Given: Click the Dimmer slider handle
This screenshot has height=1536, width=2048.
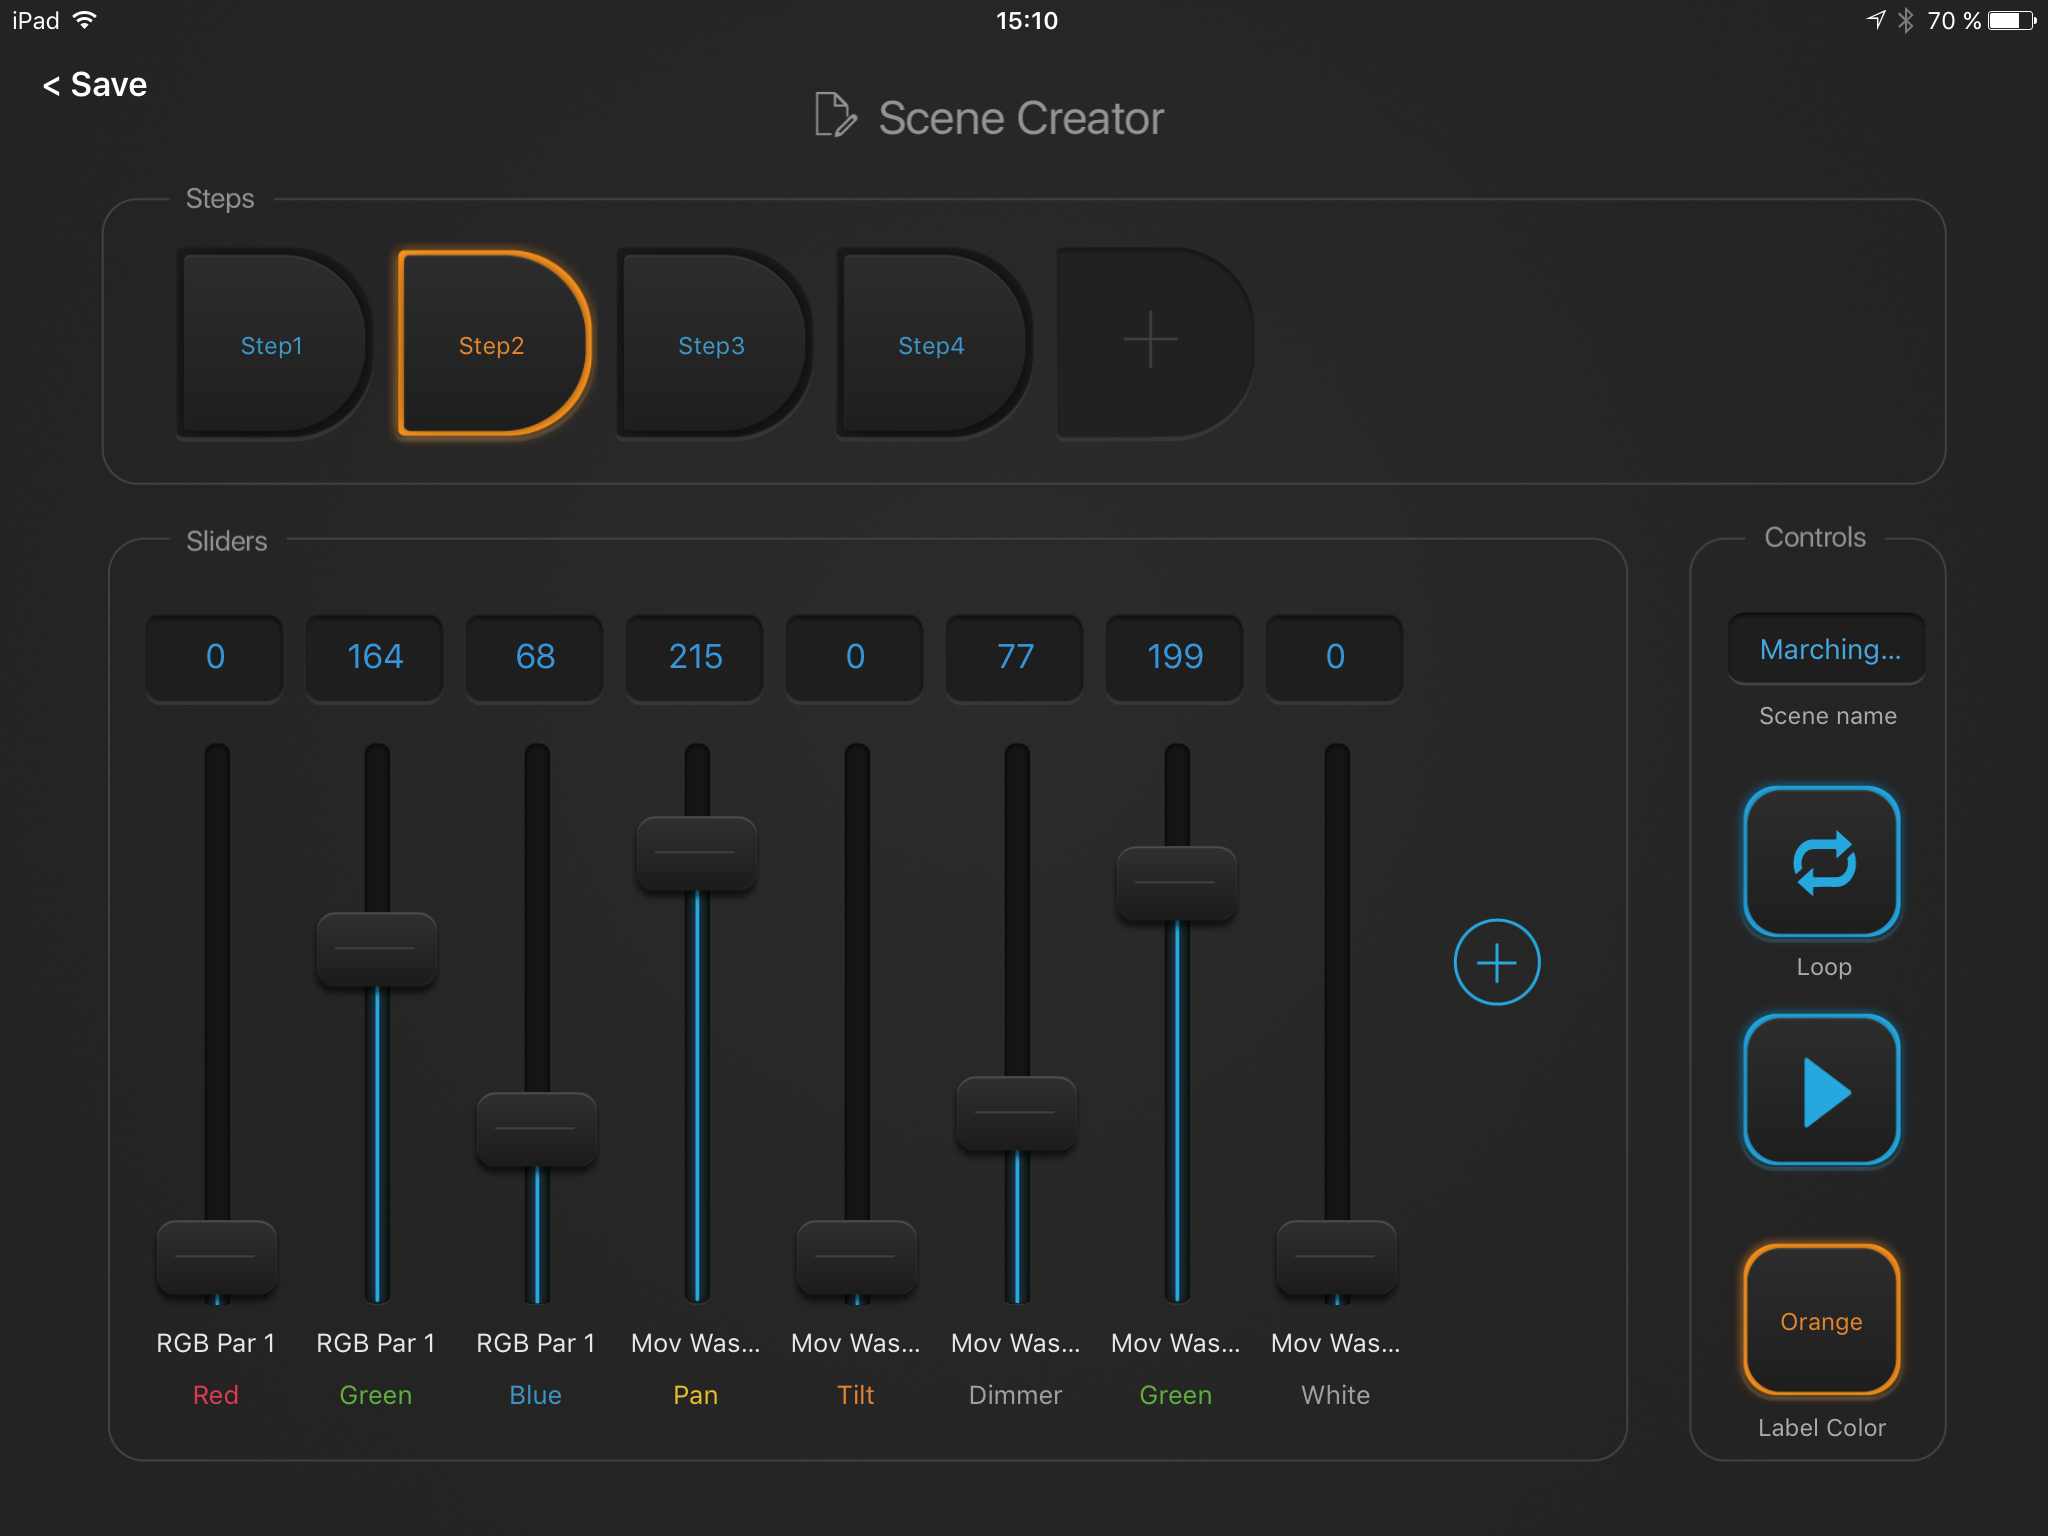Looking at the screenshot, I should click(1016, 1113).
